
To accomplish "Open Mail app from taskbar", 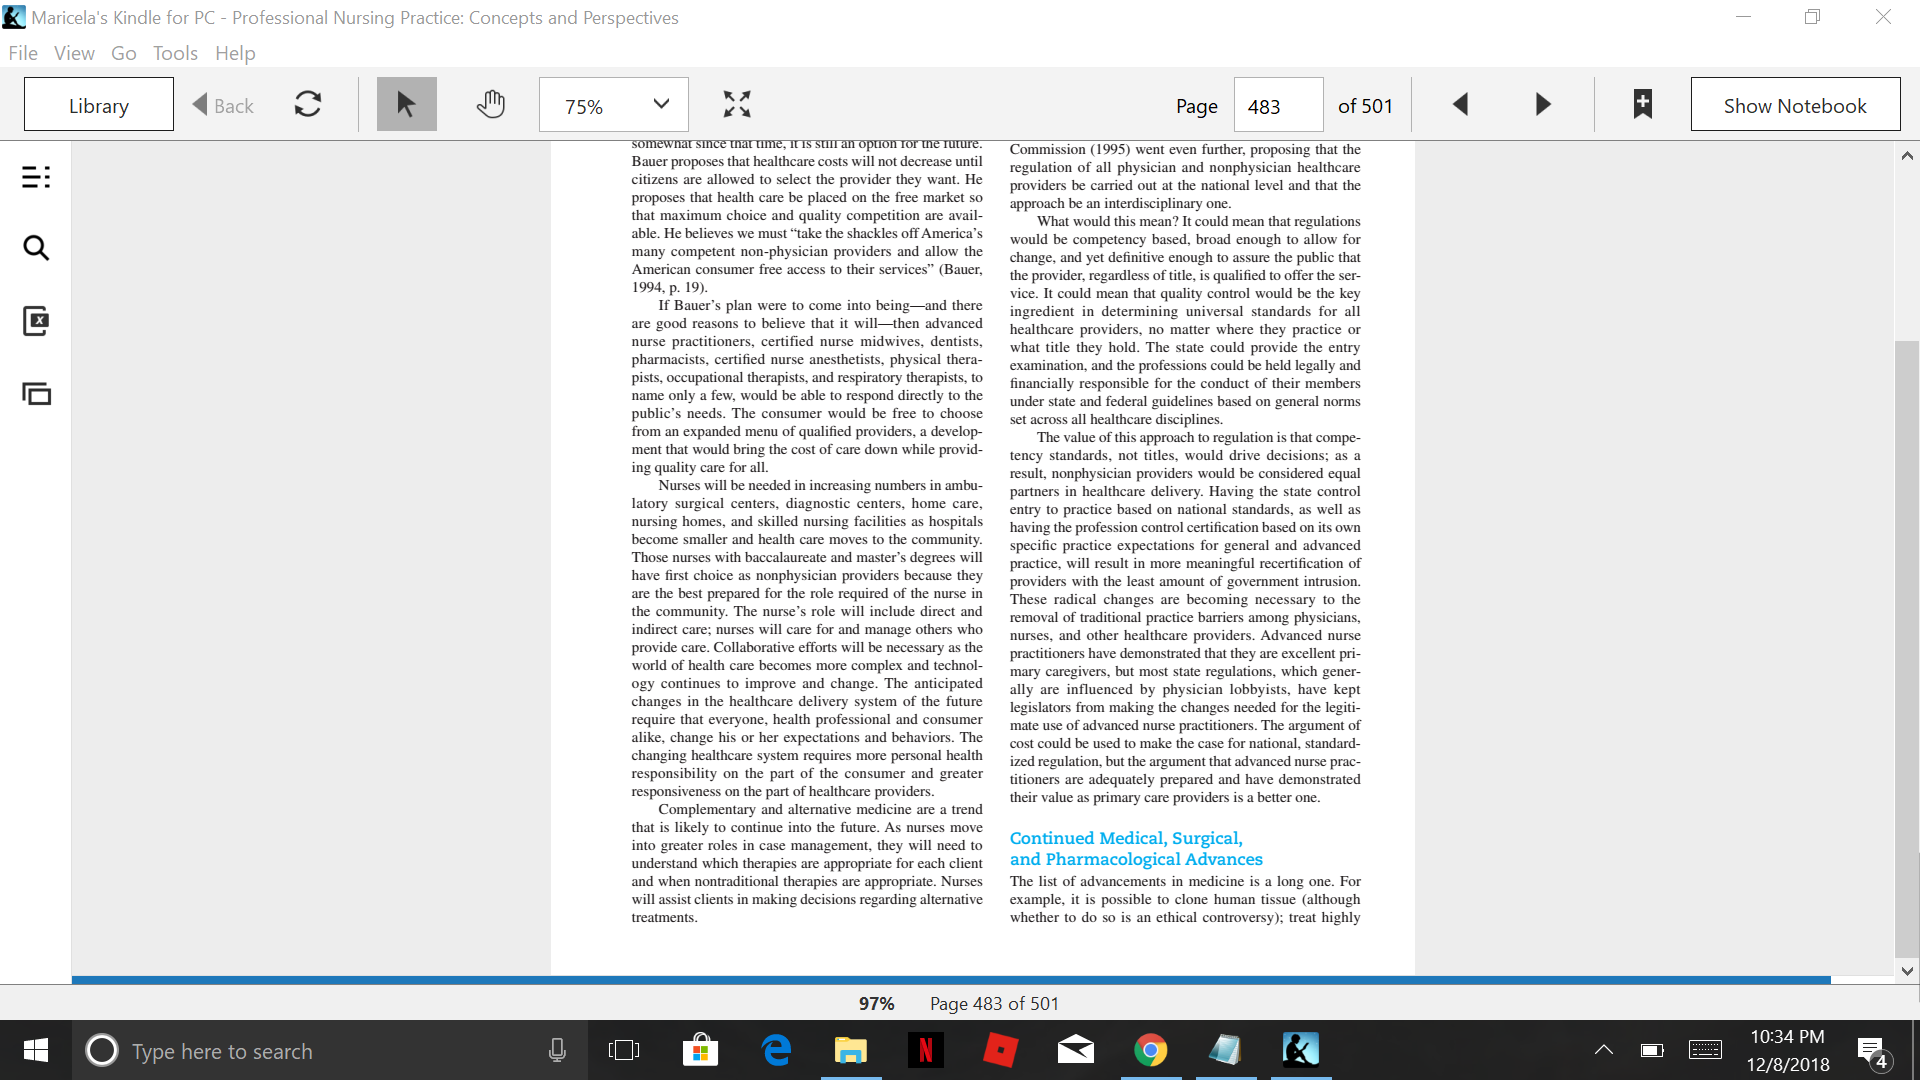I will click(x=1076, y=1050).
